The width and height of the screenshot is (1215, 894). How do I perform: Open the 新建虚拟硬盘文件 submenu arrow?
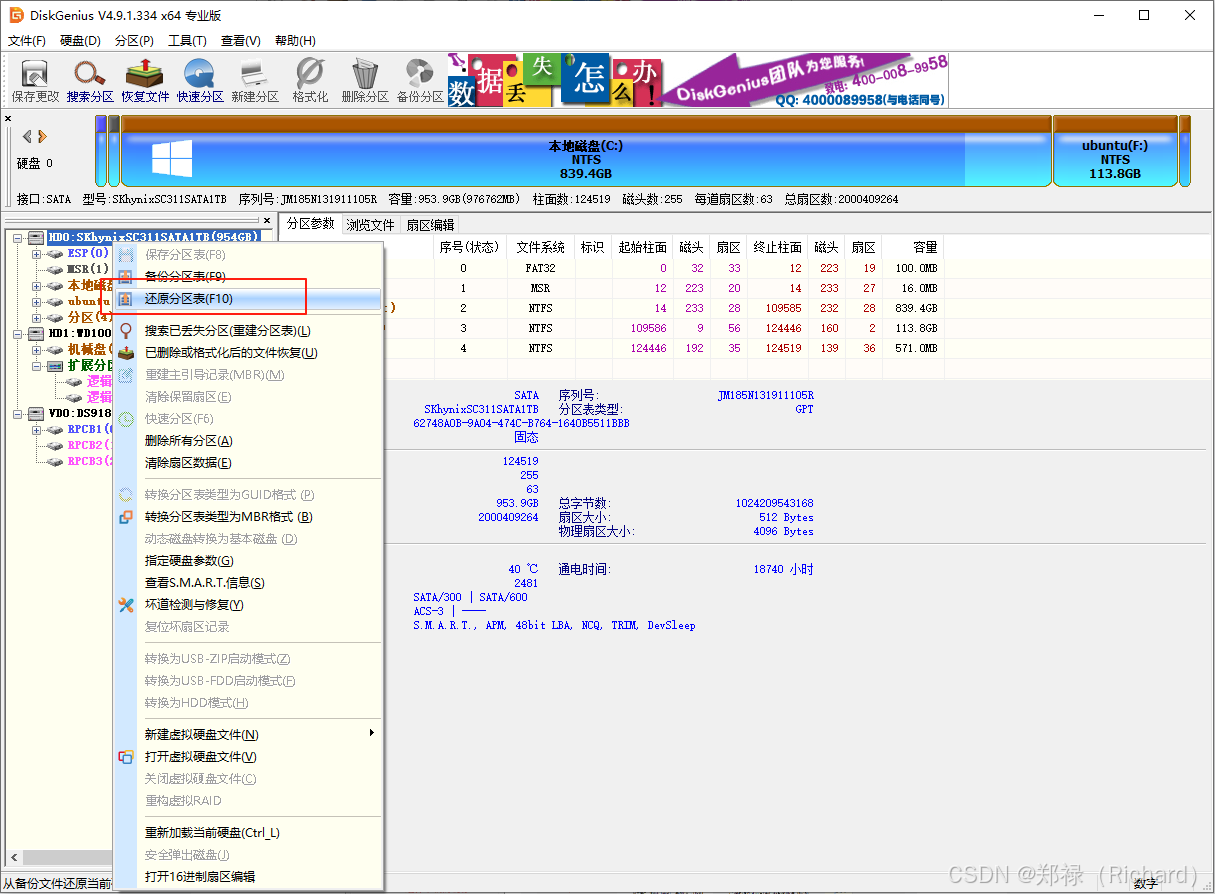(372, 733)
